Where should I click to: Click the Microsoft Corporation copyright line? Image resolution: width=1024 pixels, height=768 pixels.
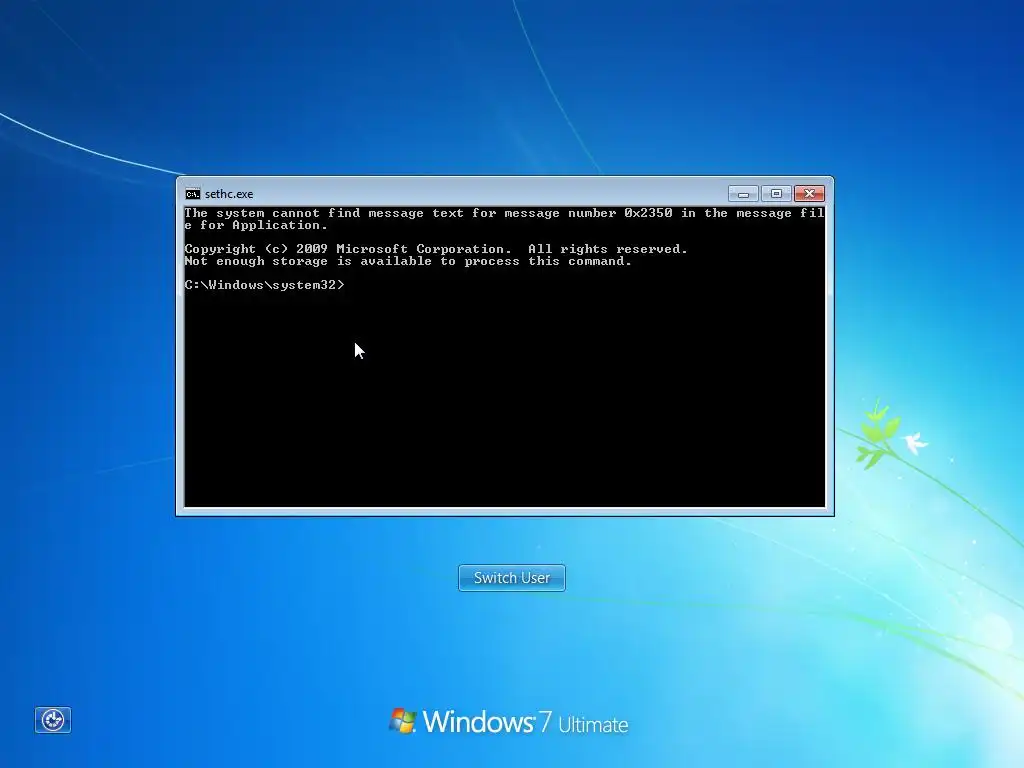click(x=436, y=249)
